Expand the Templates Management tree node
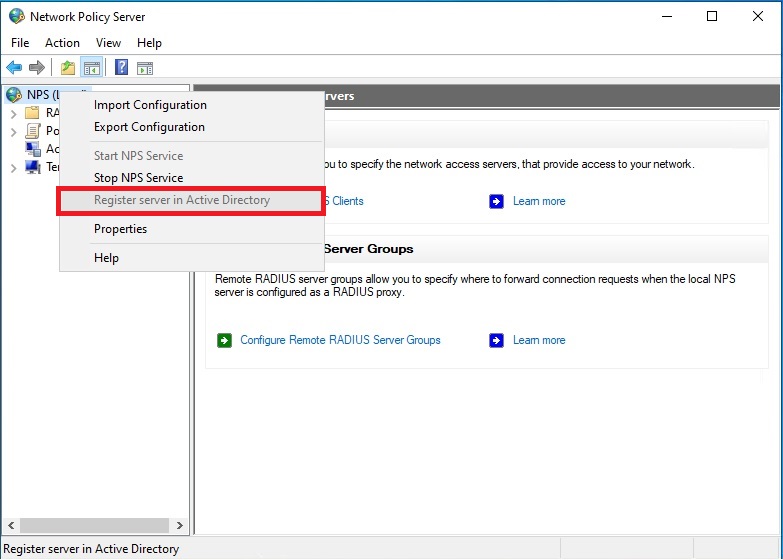 (13, 168)
